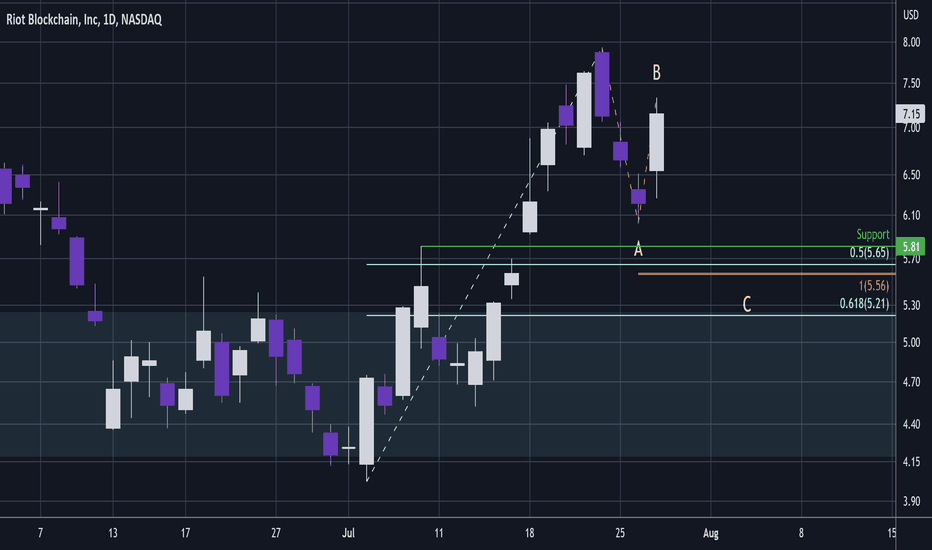
Task: Select the 4.15 price axis label
Action: coord(911,461)
